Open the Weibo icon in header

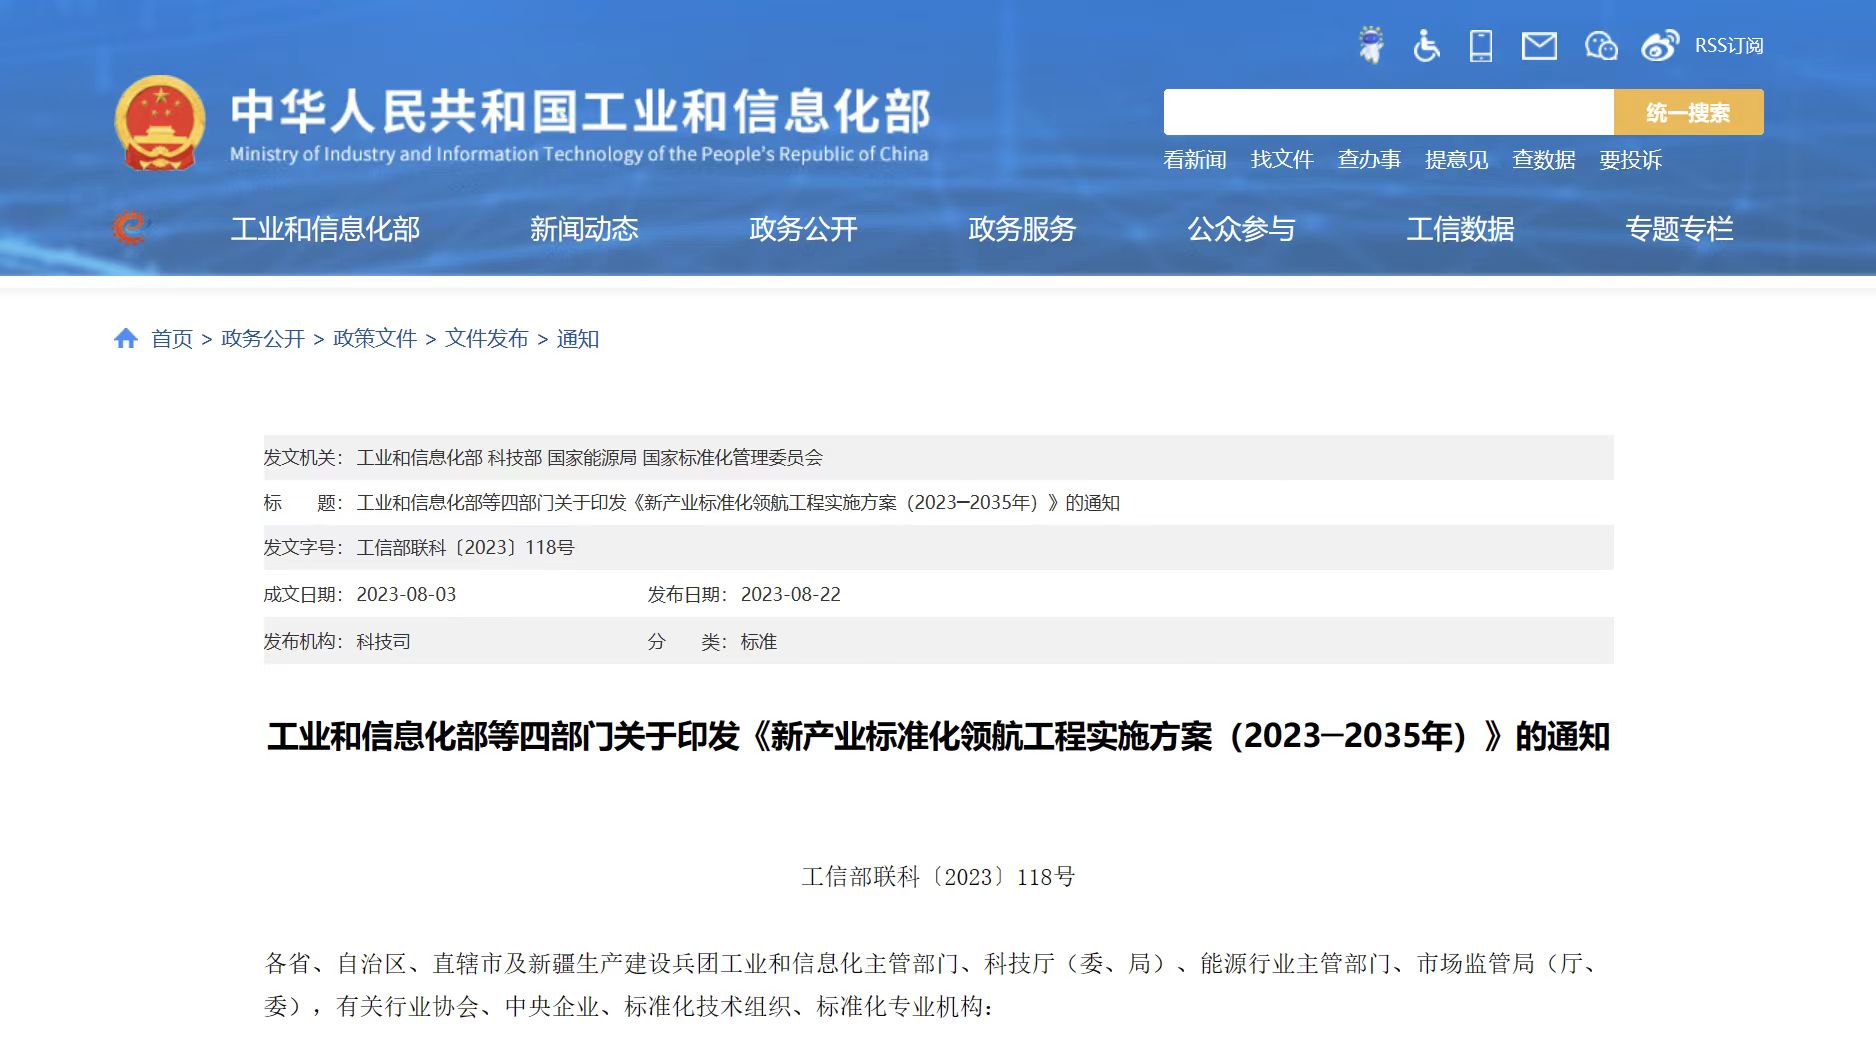click(1660, 45)
